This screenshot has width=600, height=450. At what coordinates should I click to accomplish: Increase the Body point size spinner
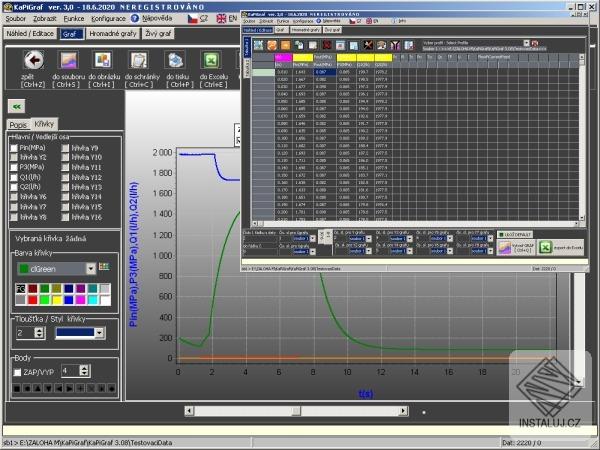click(84, 368)
